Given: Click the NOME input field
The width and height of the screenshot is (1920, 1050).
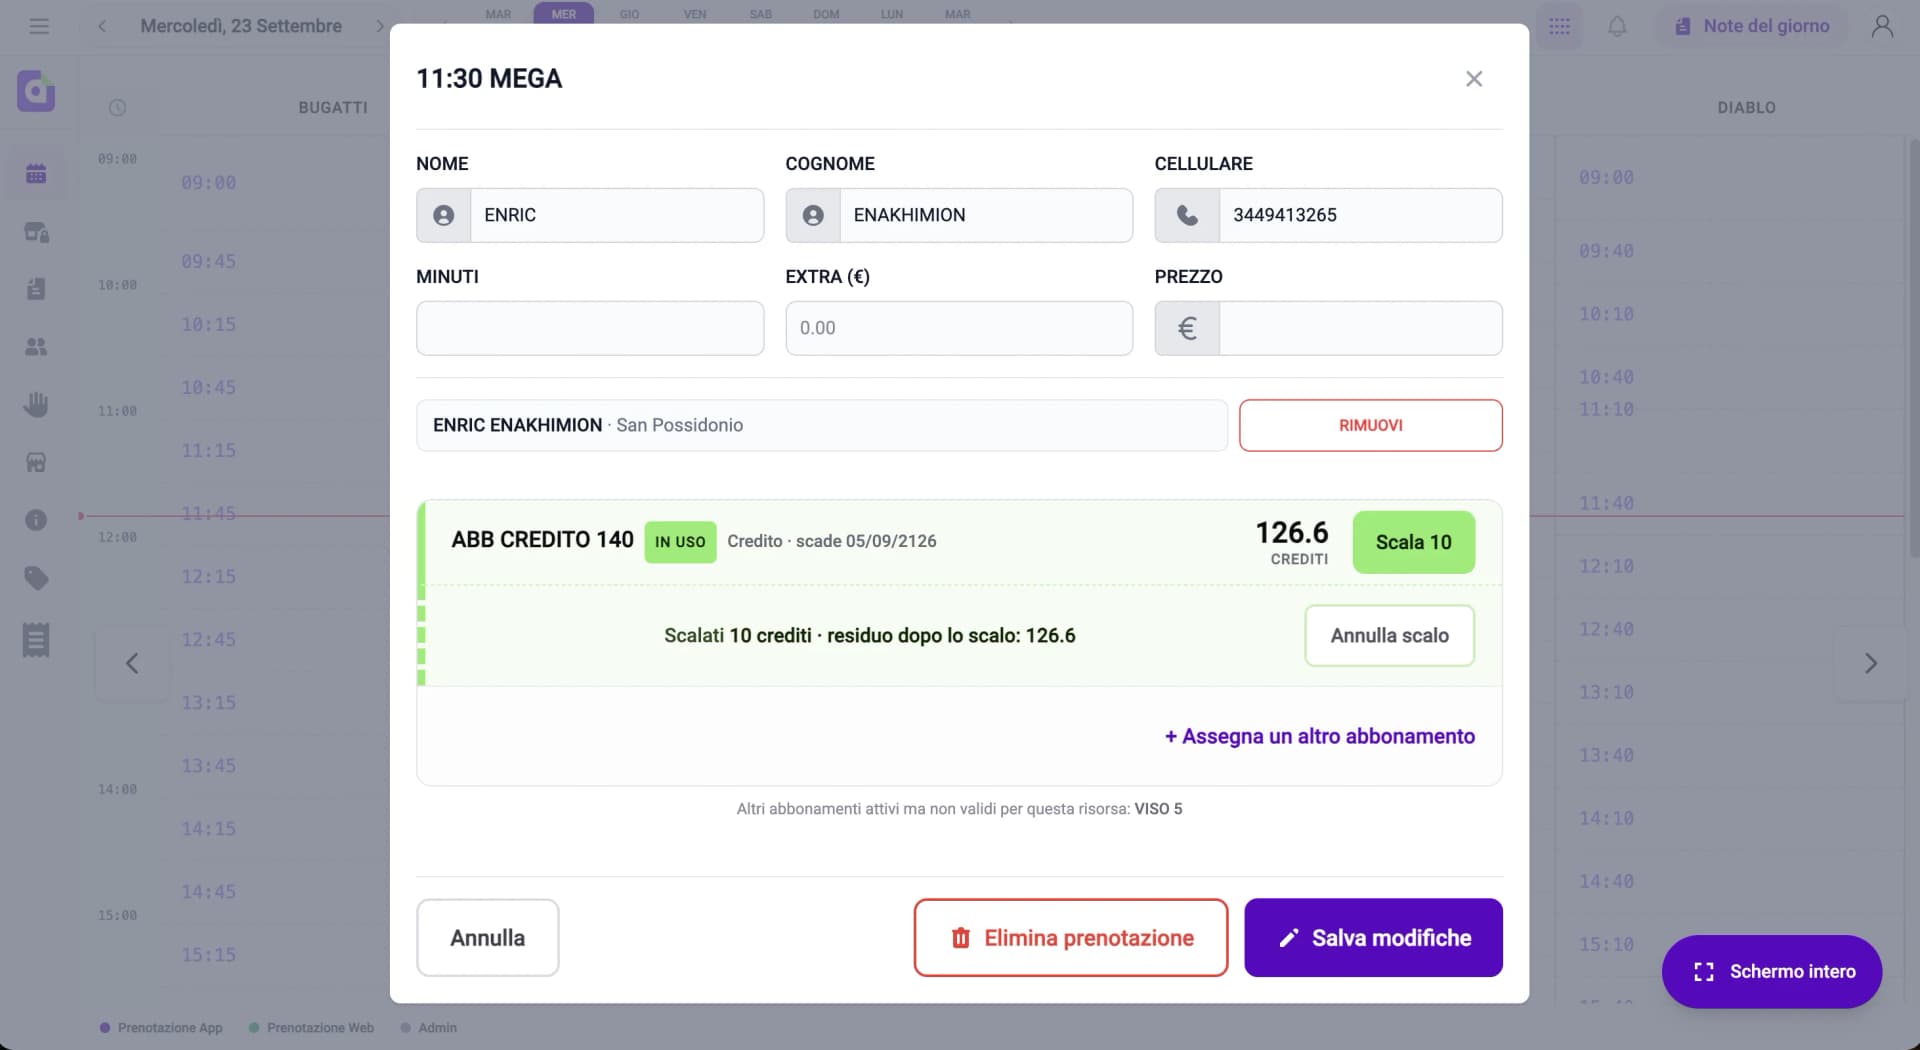Looking at the screenshot, I should click(590, 215).
